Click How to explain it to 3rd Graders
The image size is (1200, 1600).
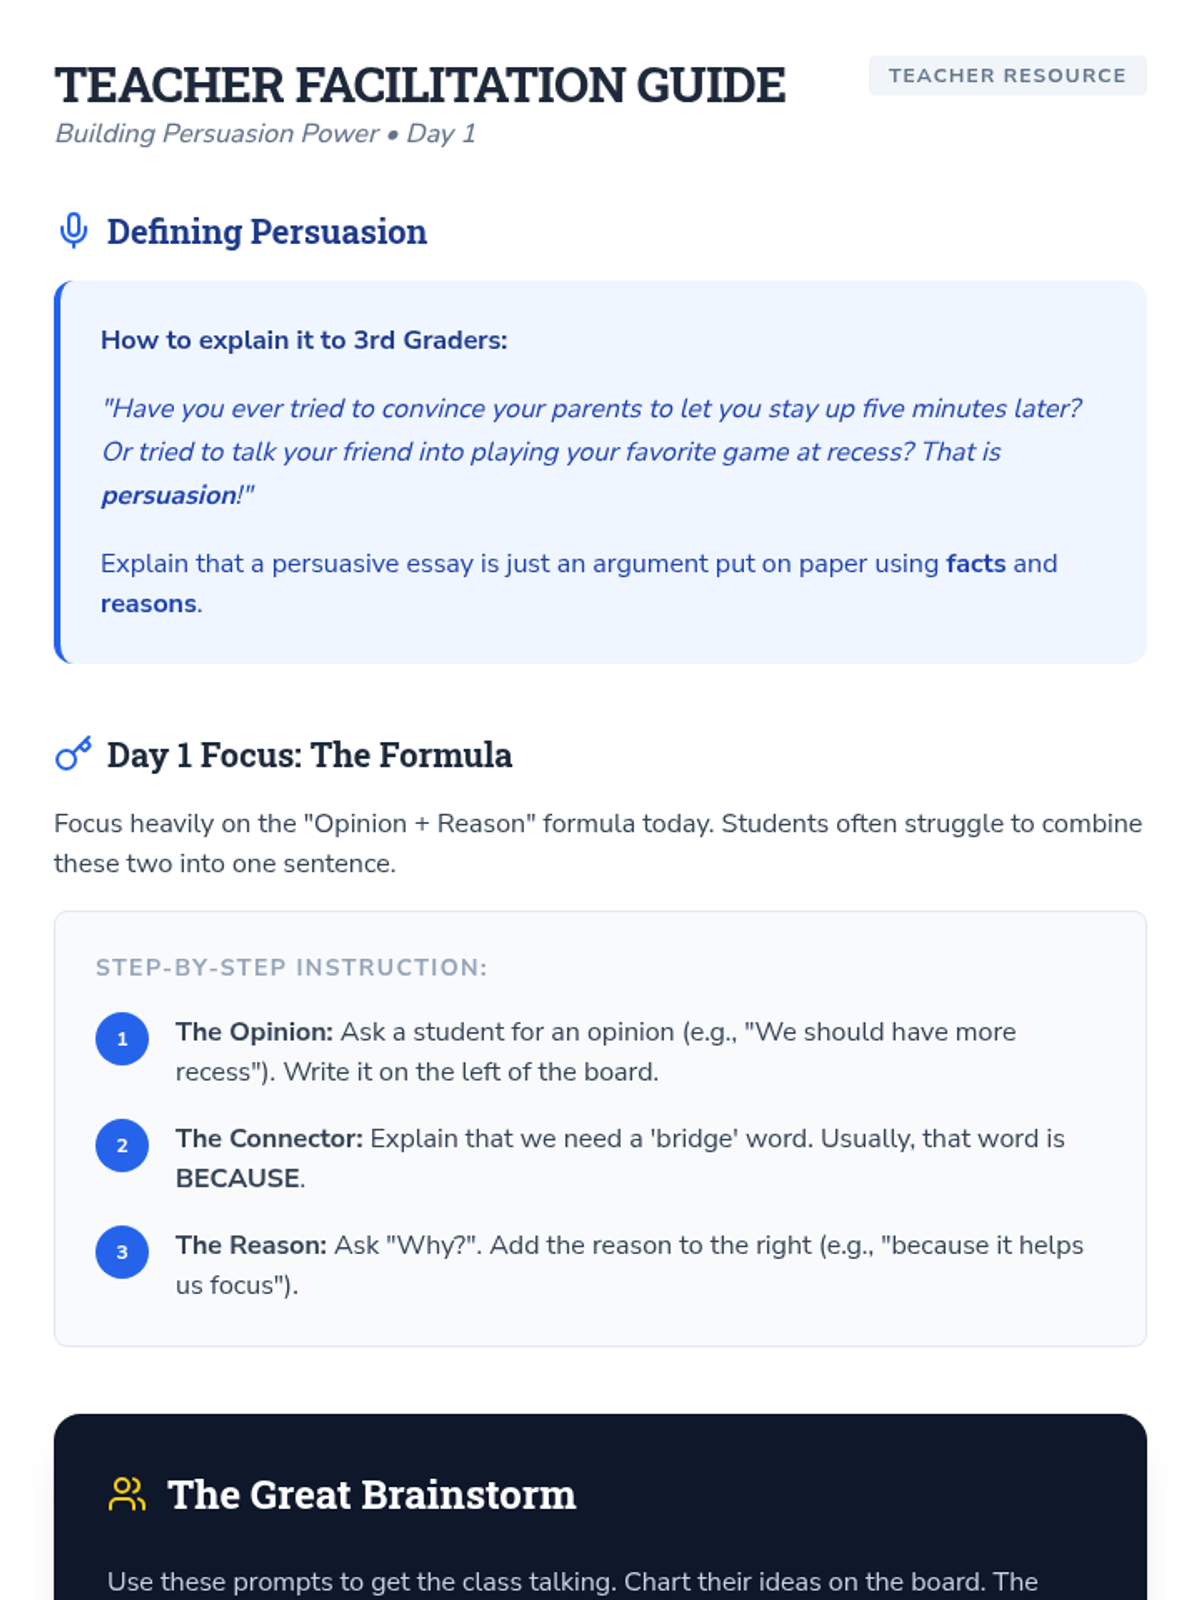(304, 340)
